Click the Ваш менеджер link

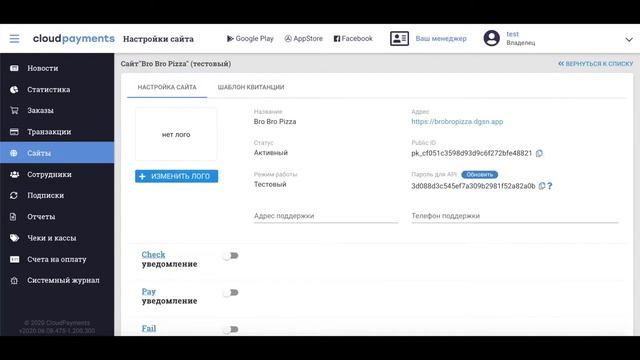tap(441, 38)
